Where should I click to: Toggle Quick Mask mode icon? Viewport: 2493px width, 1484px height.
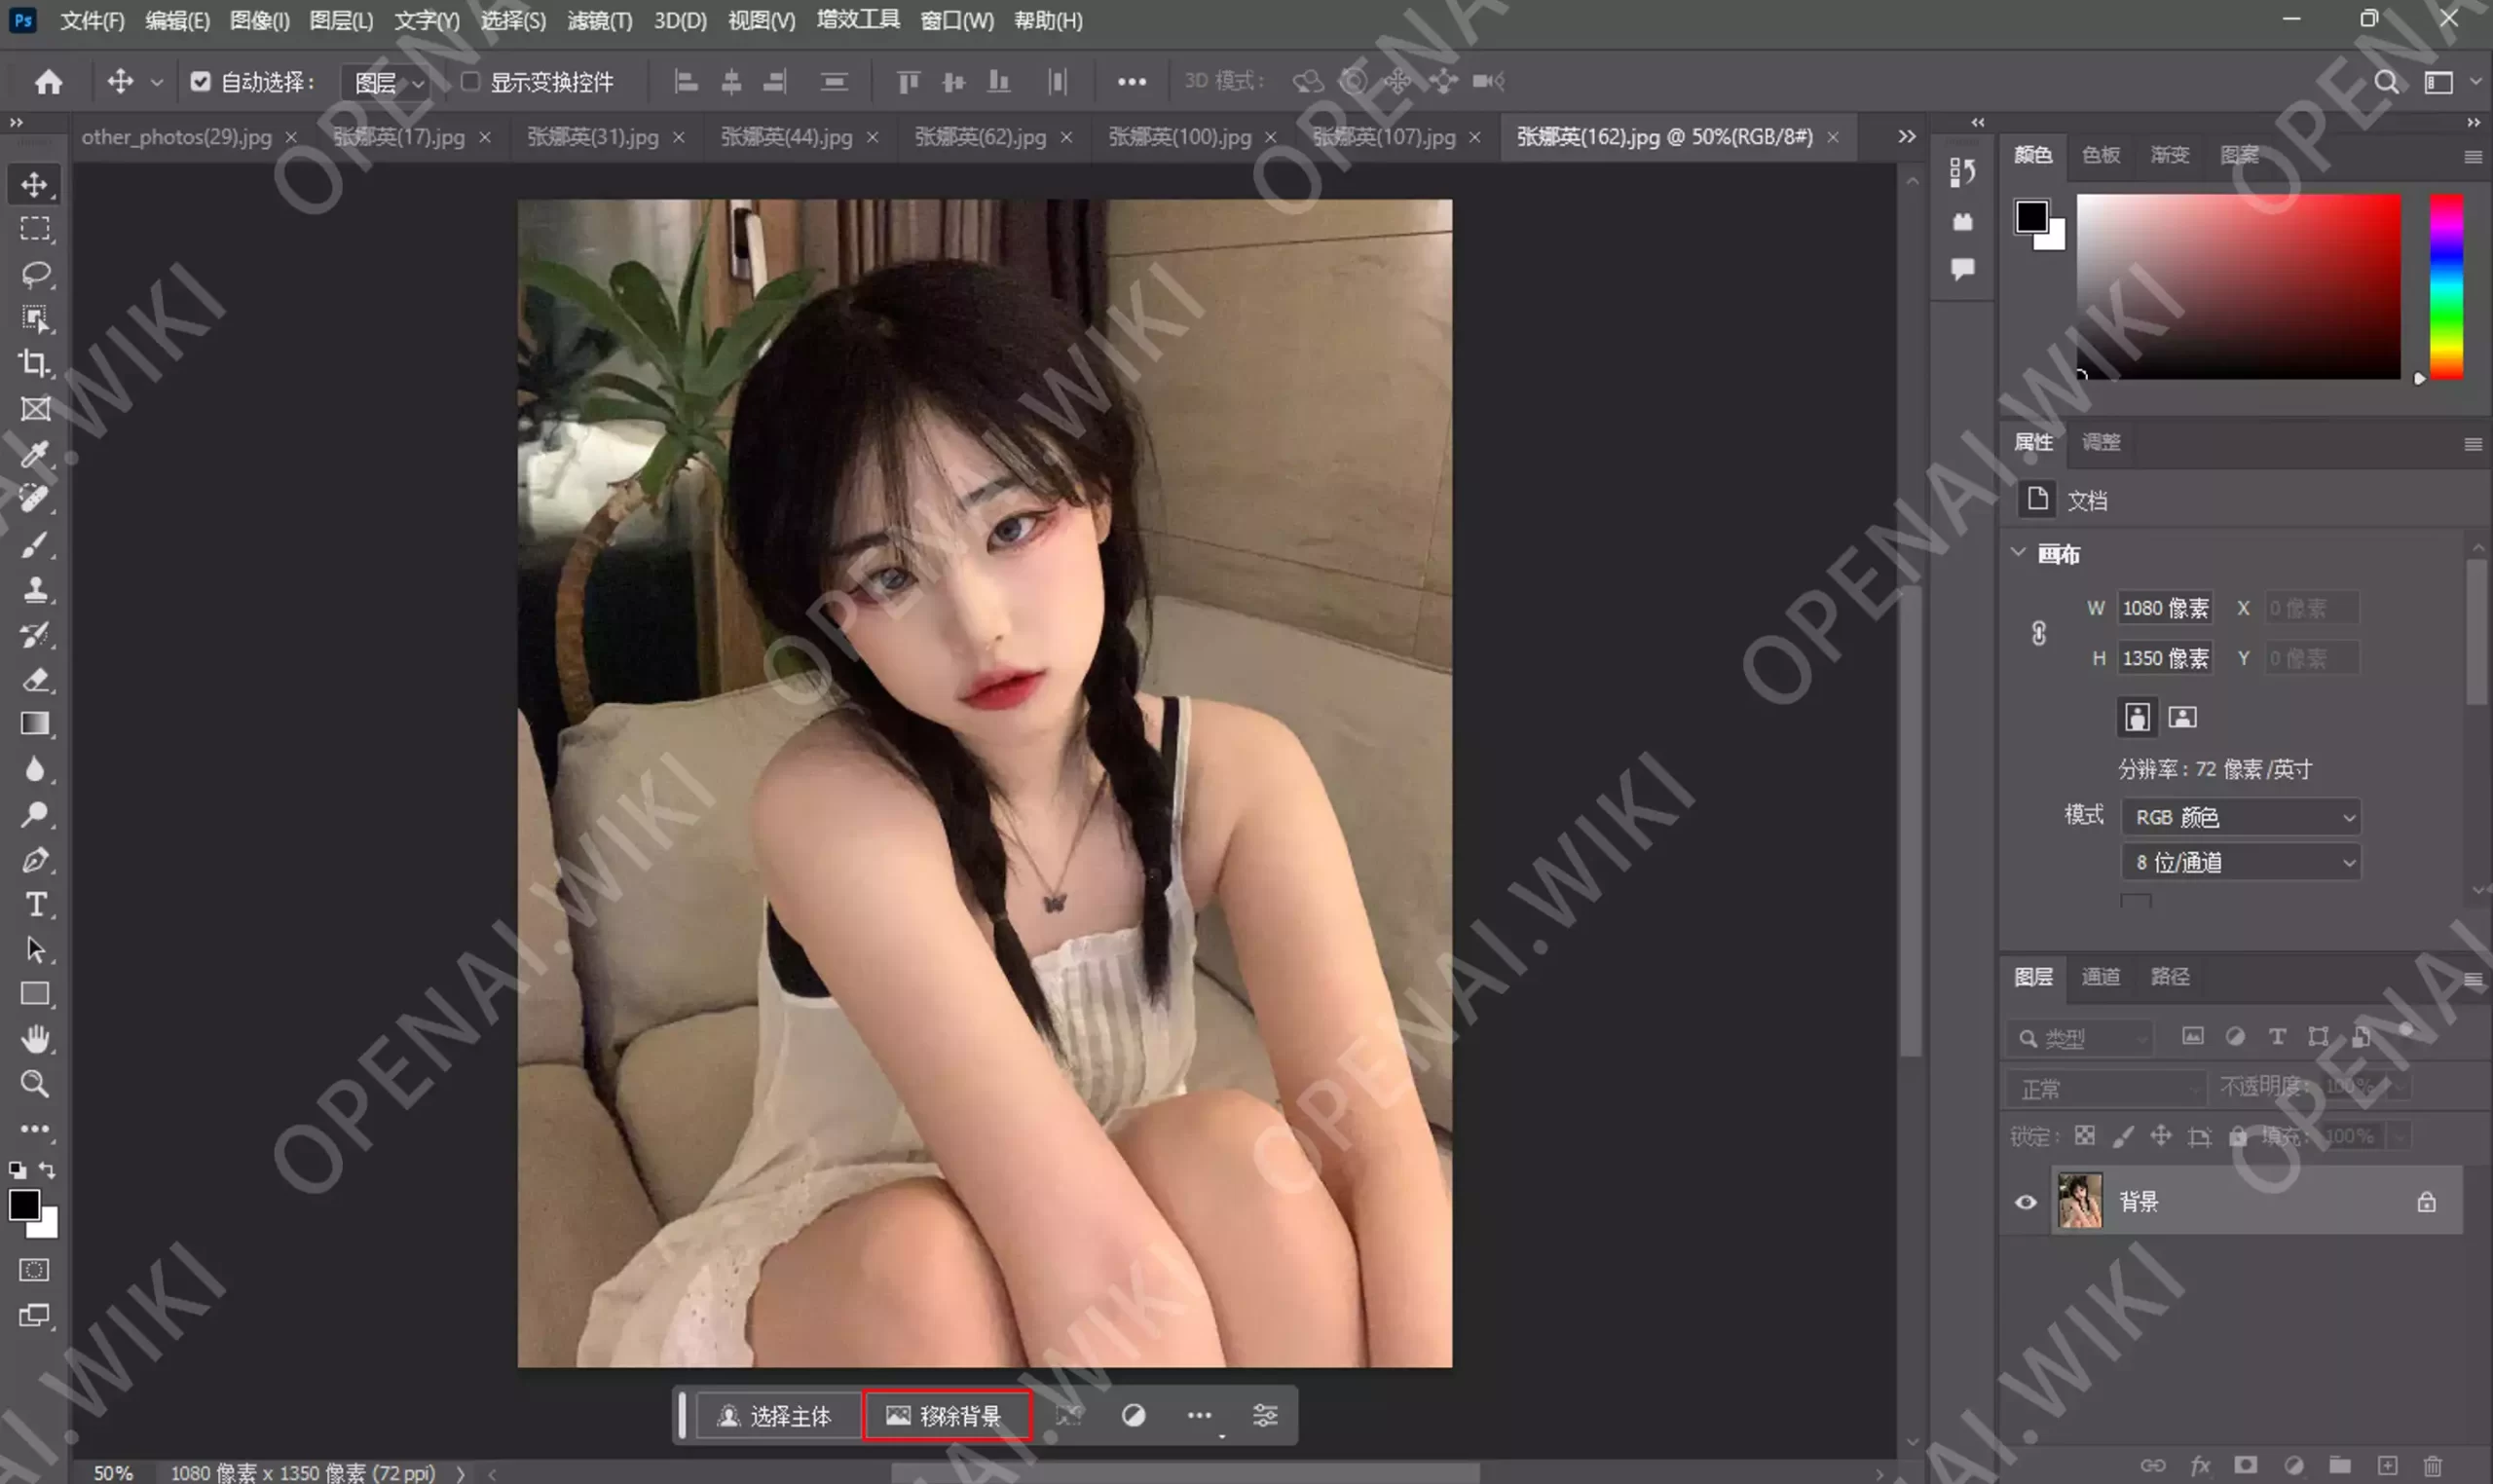tap(35, 1270)
